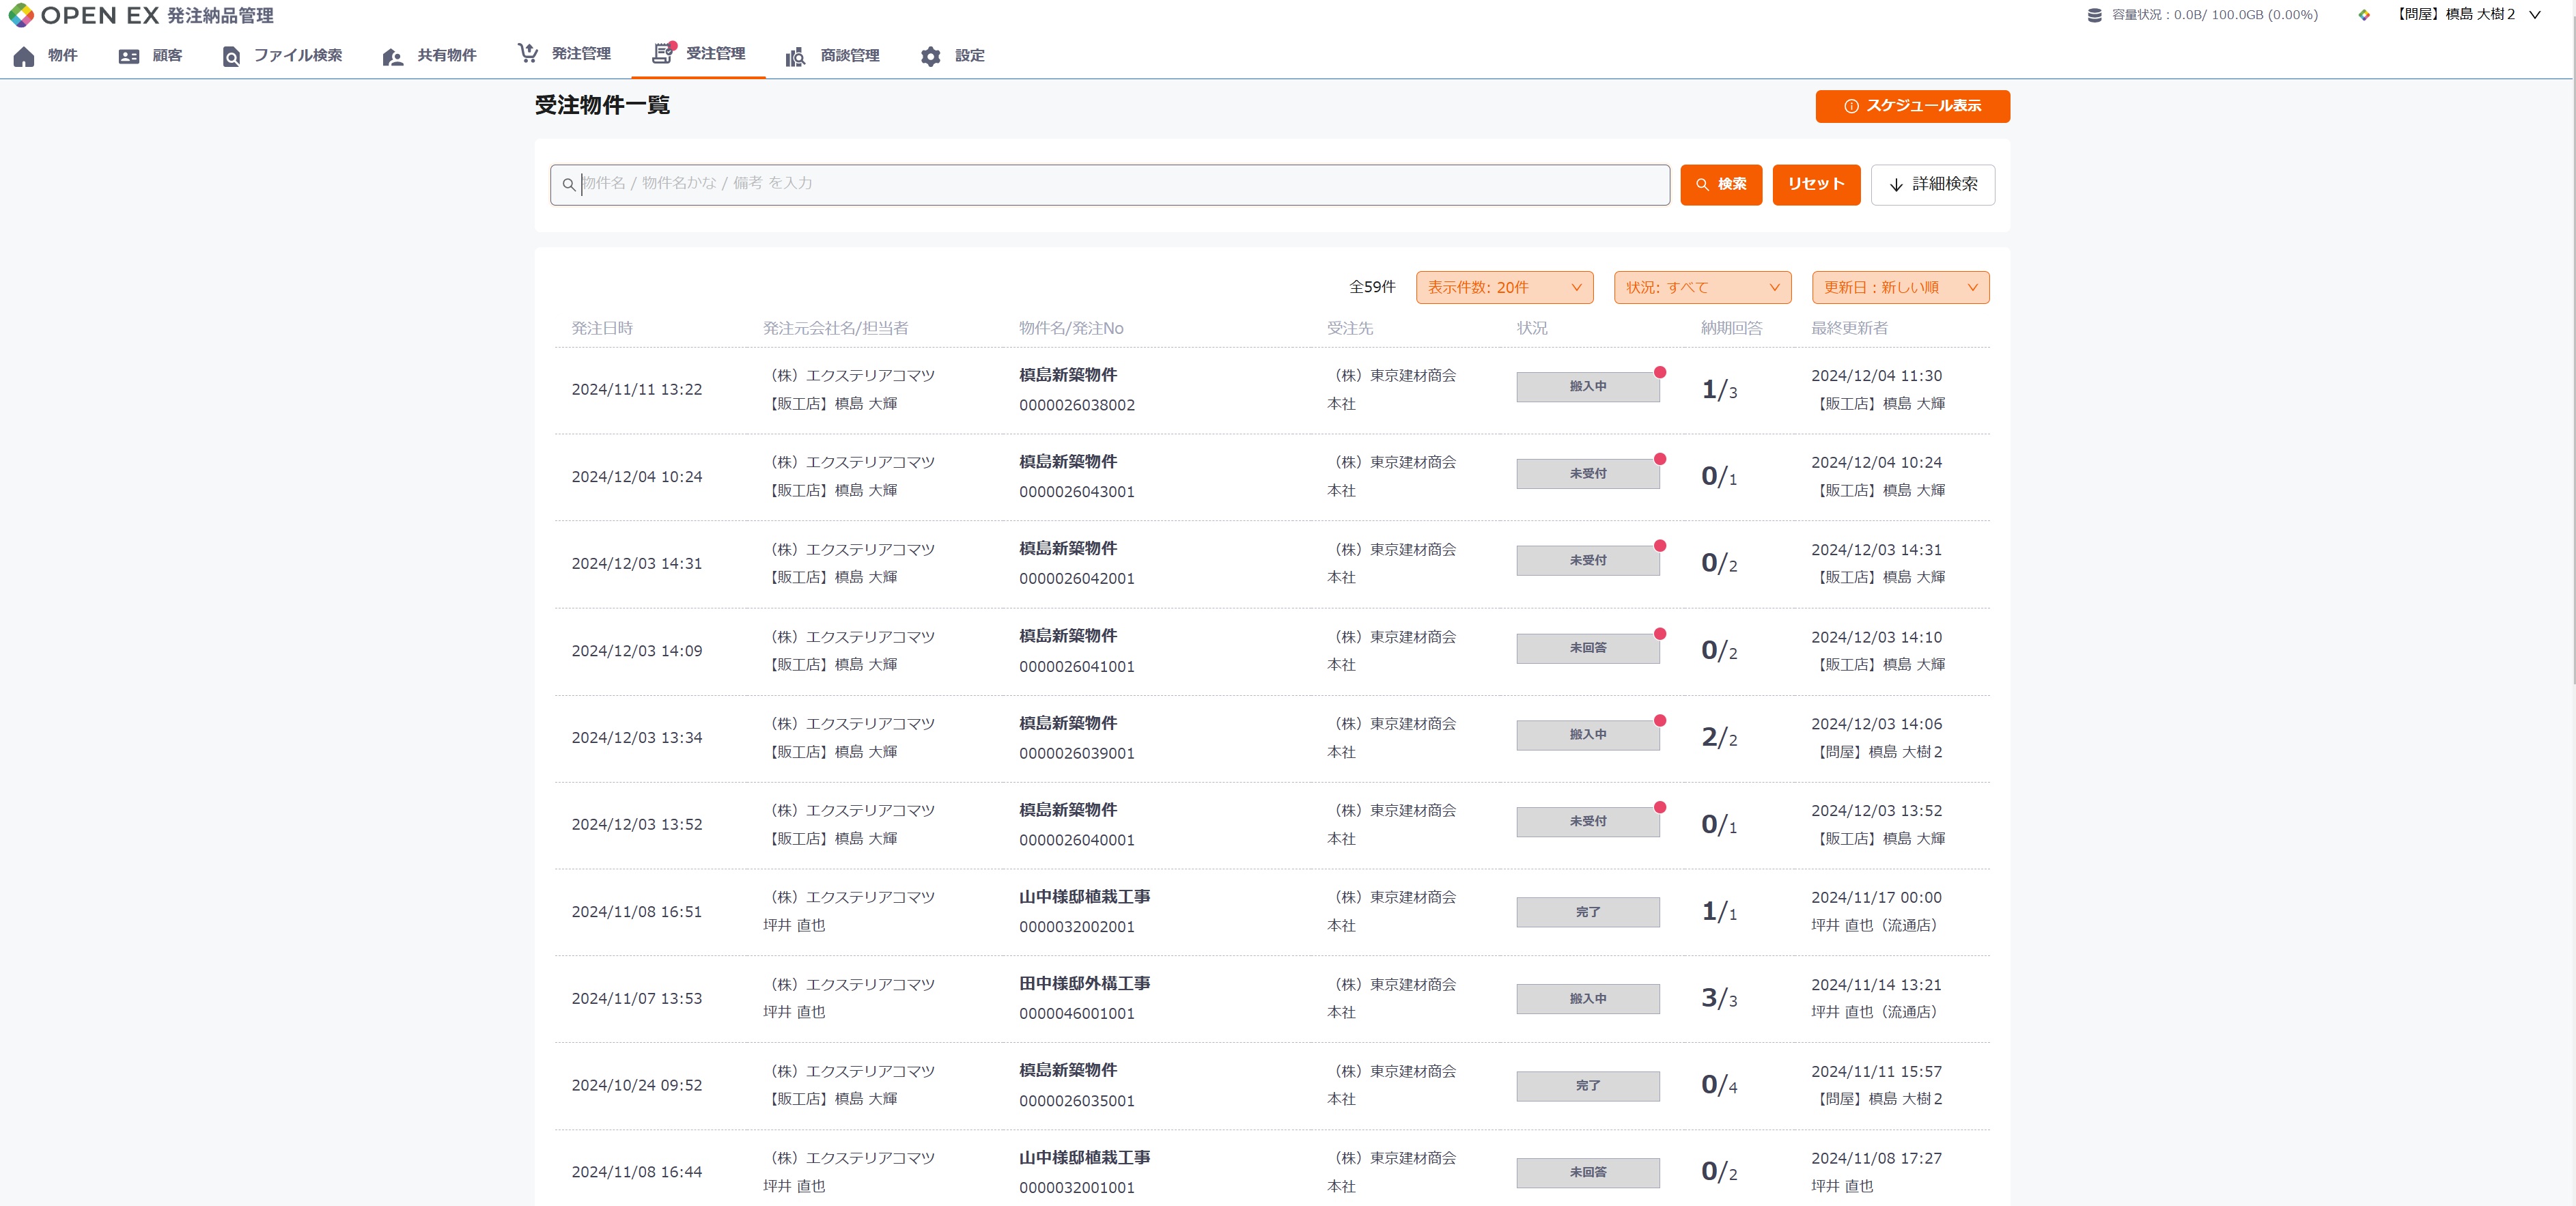Viewport: 2576px width, 1206px height.
Task: Click the 顧客 card icon
Action: 129,57
